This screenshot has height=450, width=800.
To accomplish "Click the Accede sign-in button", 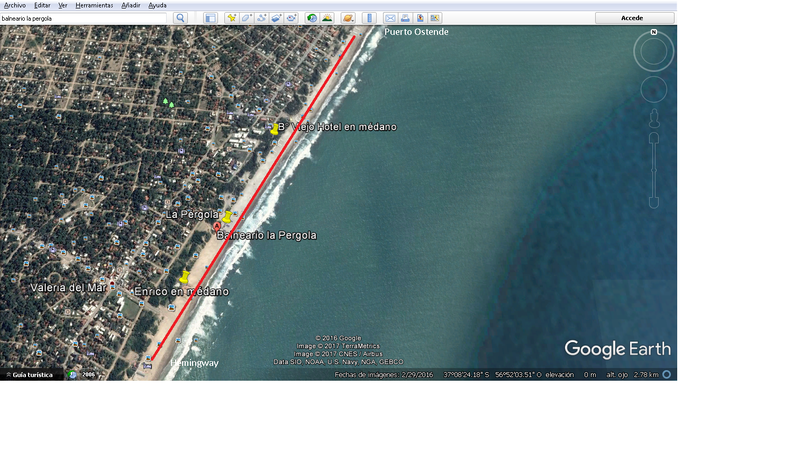I will (x=632, y=18).
